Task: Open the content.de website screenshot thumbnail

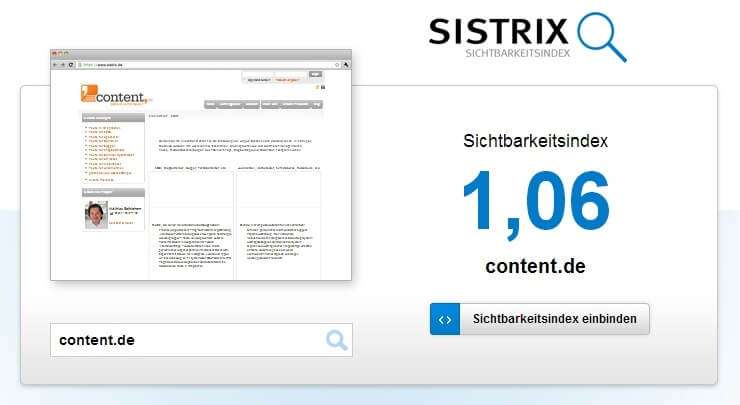Action: (x=201, y=165)
